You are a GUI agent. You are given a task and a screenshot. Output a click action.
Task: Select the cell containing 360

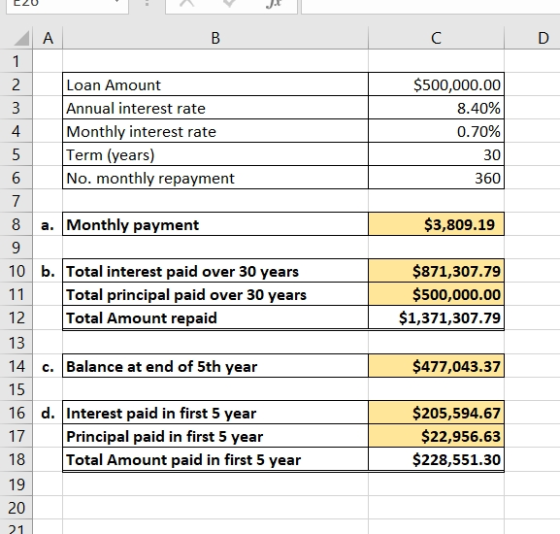point(436,178)
